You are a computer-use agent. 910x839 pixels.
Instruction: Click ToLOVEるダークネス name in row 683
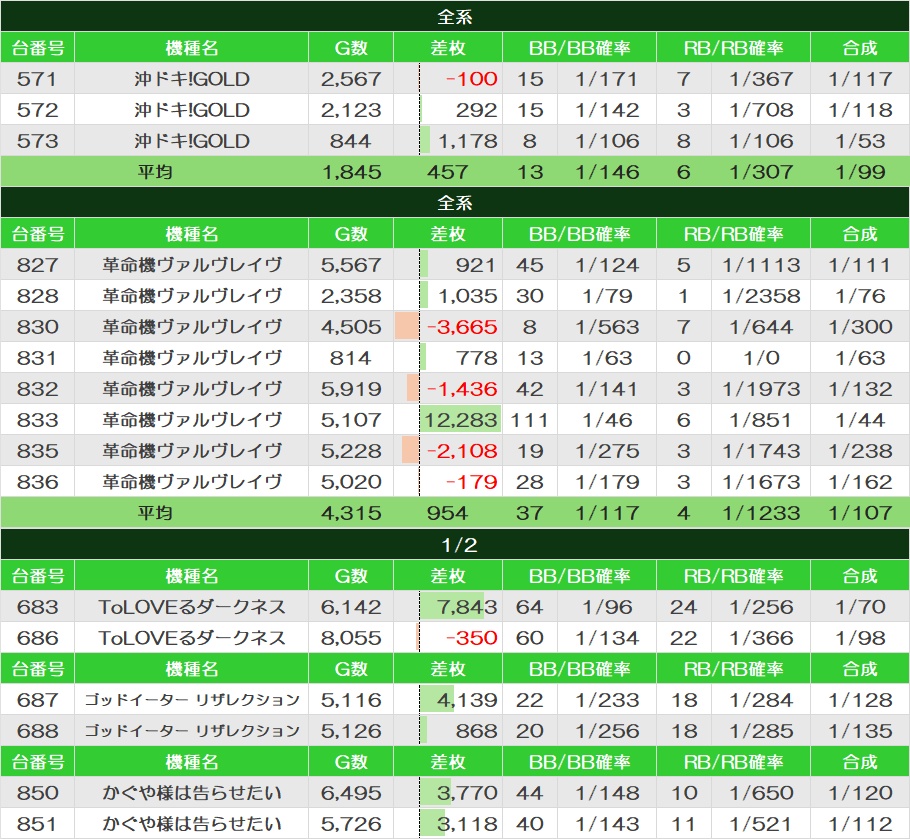(x=192, y=607)
